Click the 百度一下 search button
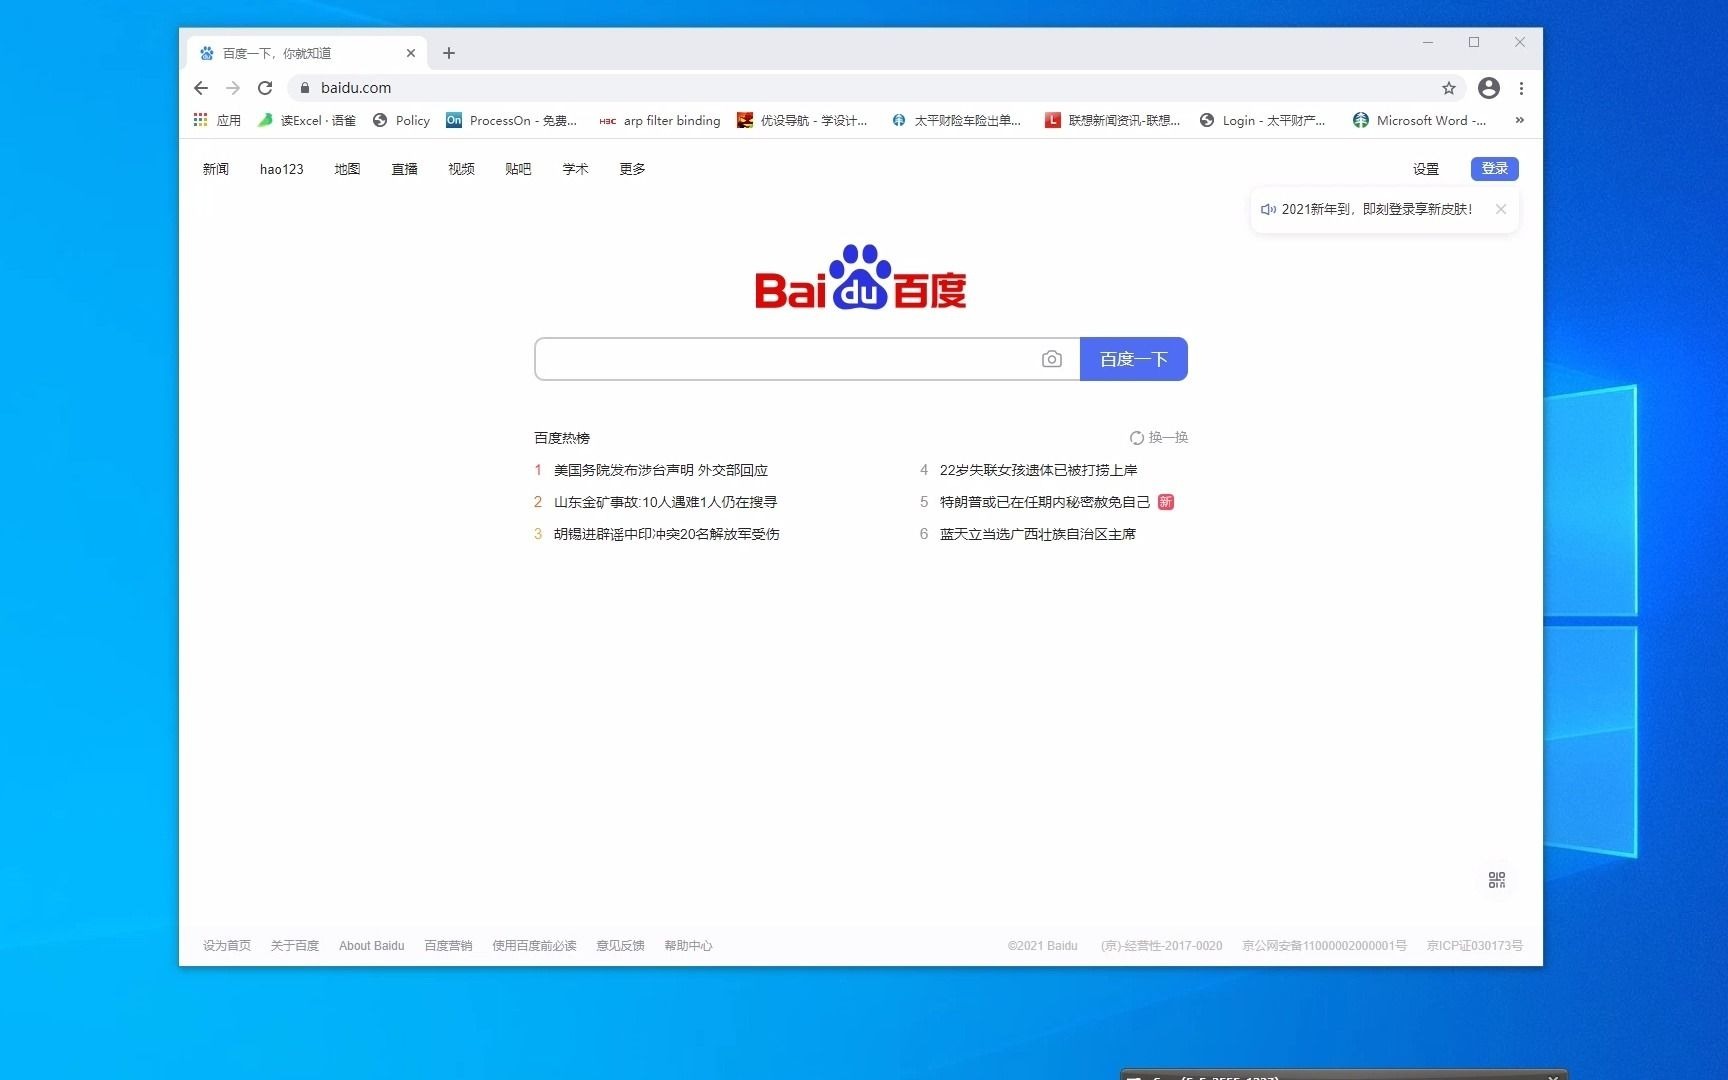The image size is (1728, 1080). tap(1133, 358)
